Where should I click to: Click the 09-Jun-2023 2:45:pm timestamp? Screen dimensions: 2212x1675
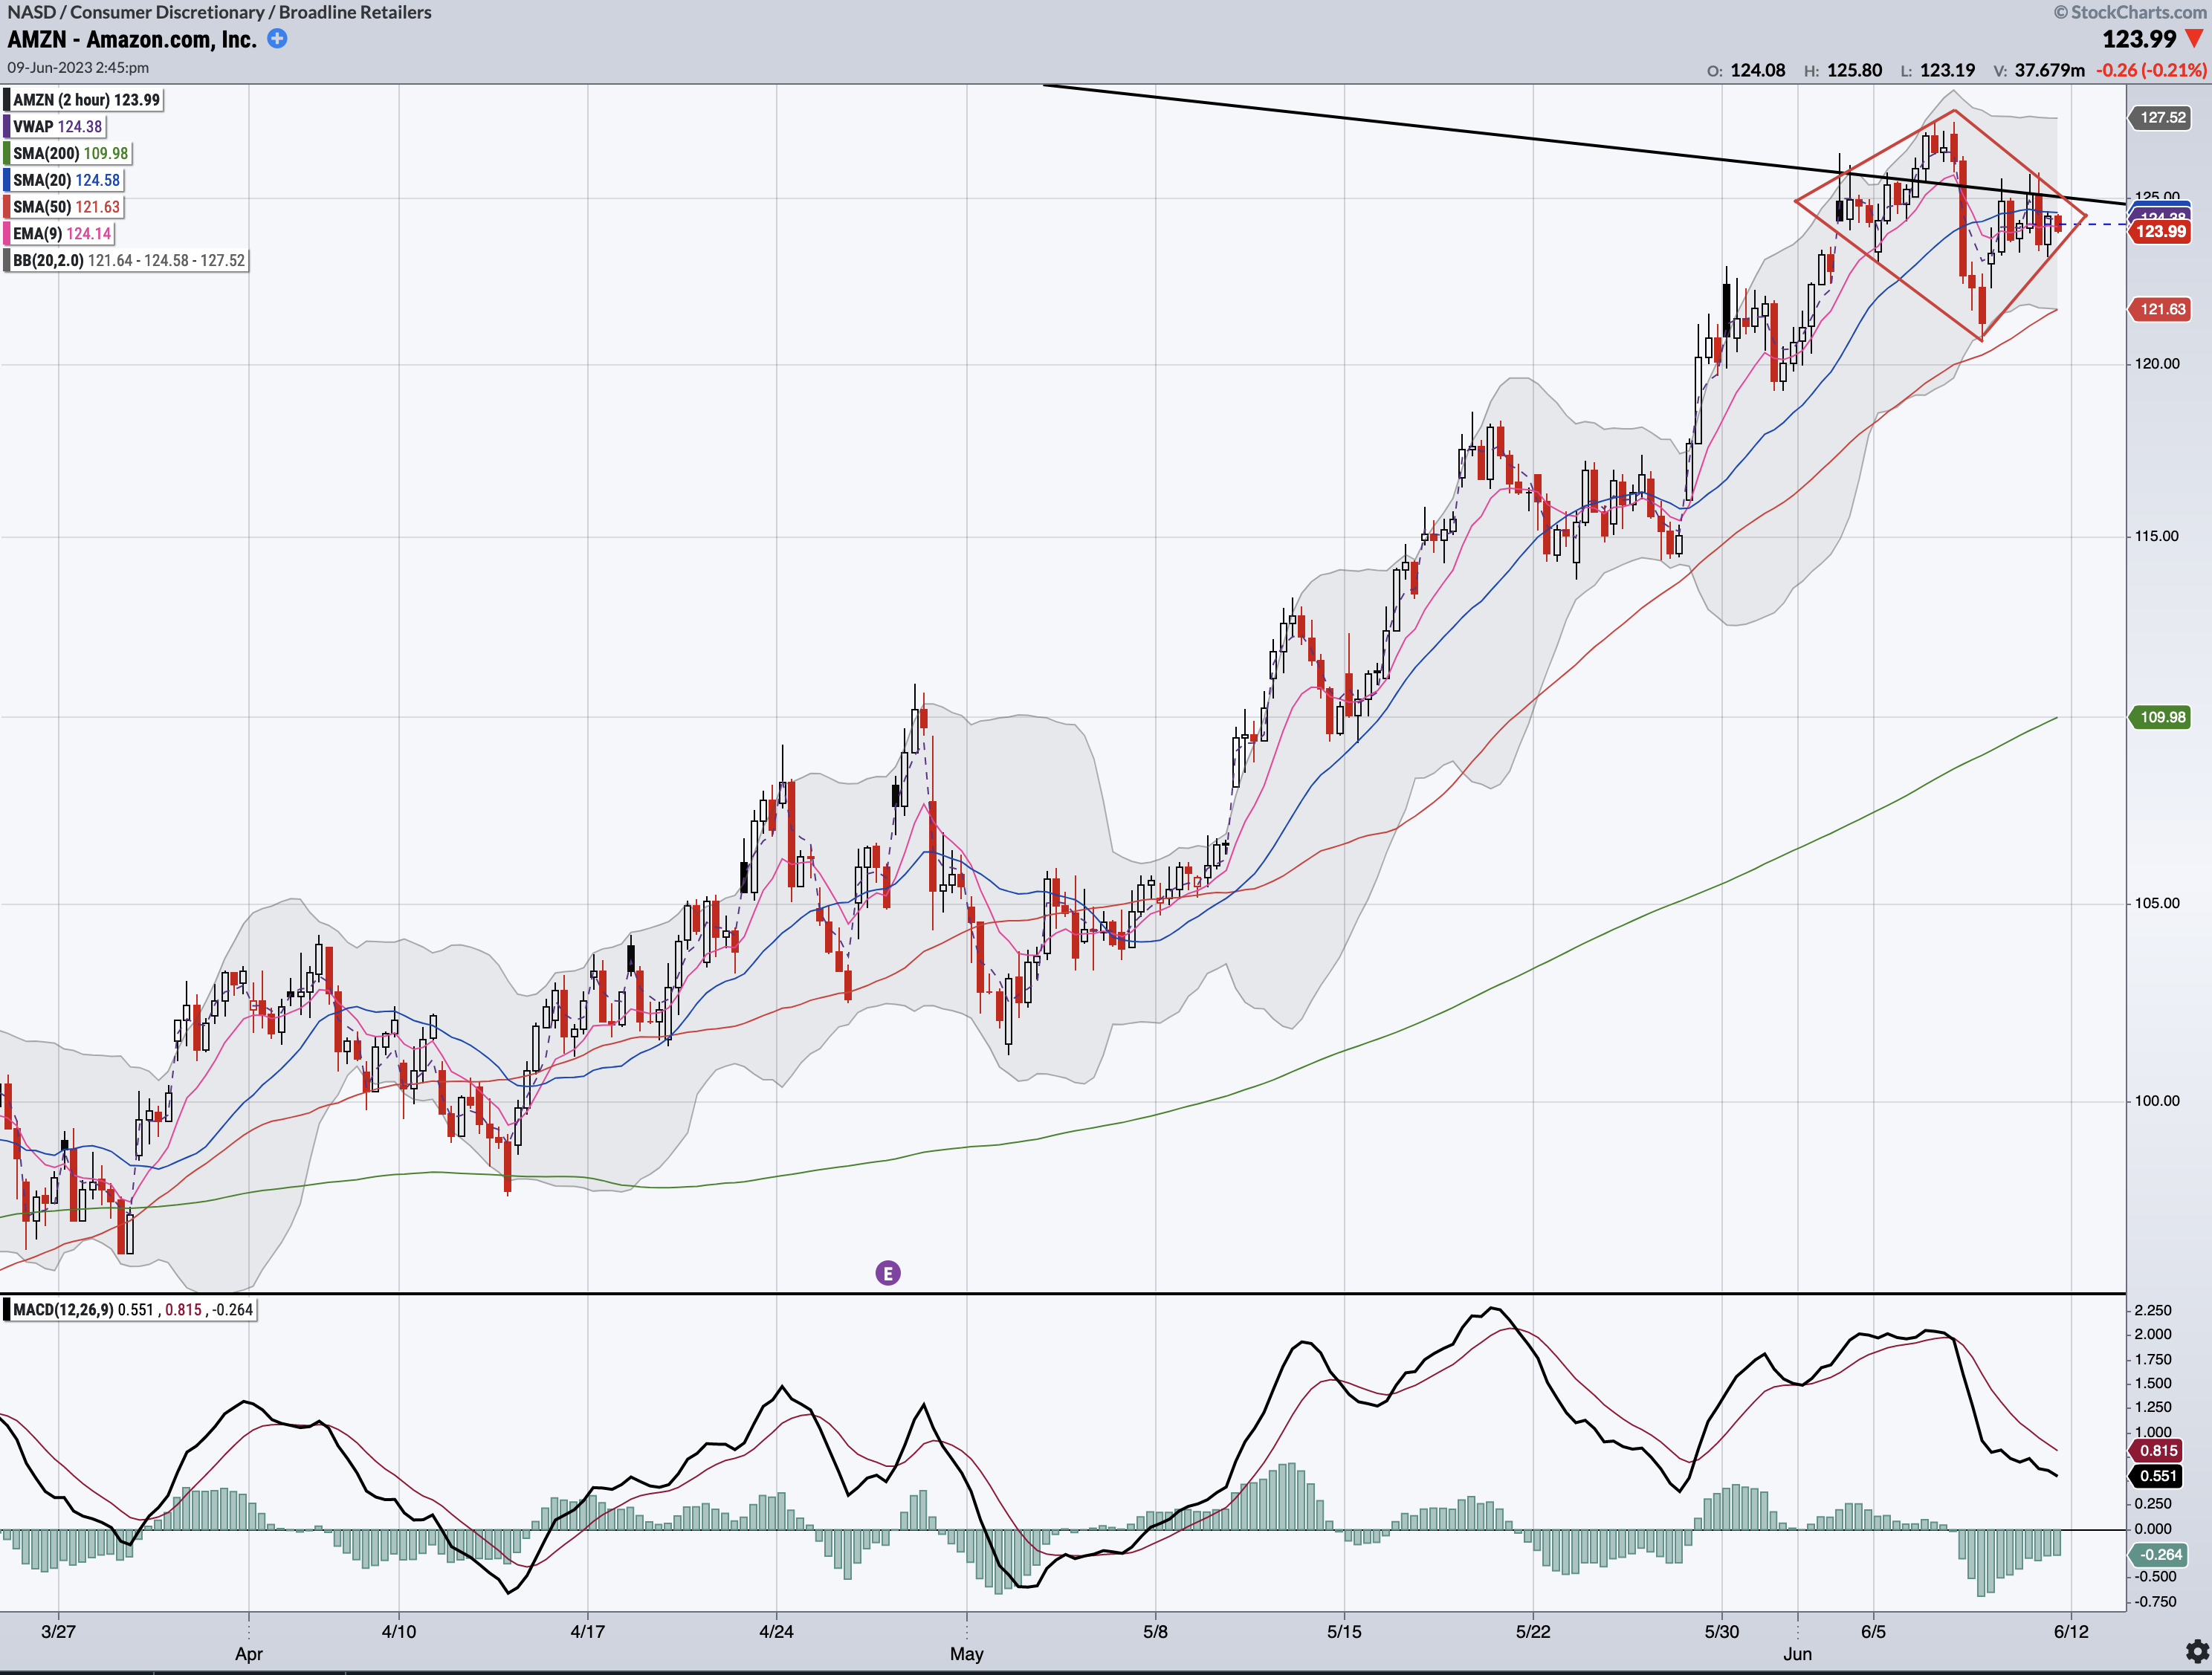point(78,67)
